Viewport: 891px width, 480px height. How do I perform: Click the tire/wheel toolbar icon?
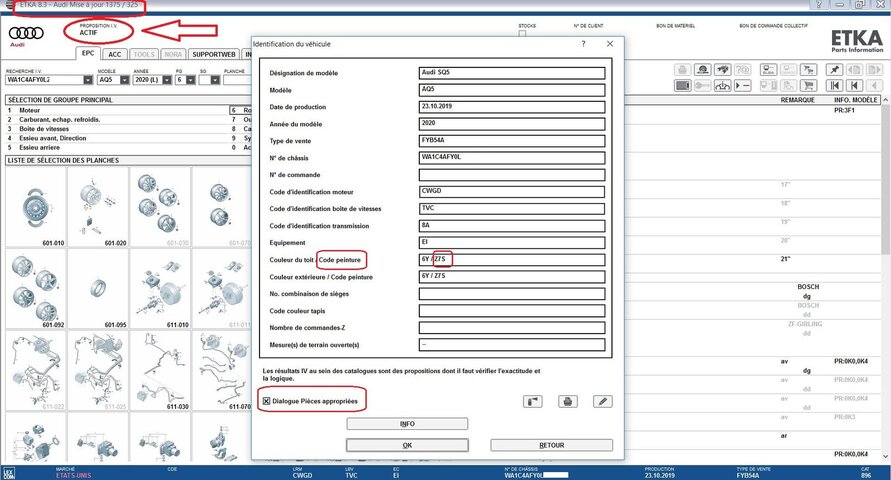(x=703, y=70)
